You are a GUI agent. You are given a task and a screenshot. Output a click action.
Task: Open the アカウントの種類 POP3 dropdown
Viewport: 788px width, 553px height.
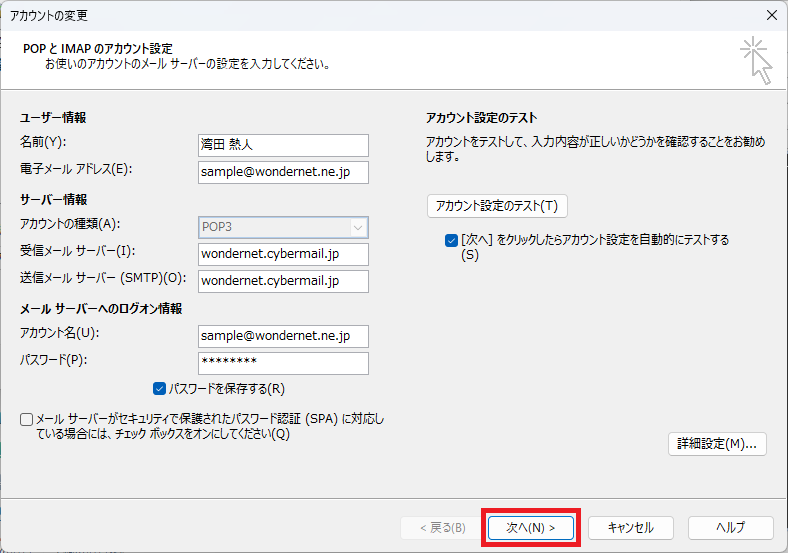283,227
